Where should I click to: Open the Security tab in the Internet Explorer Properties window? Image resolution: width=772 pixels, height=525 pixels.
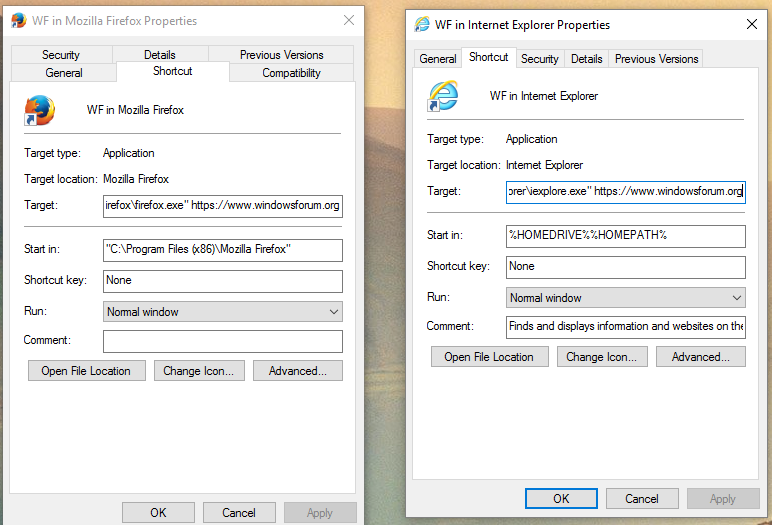tap(540, 59)
